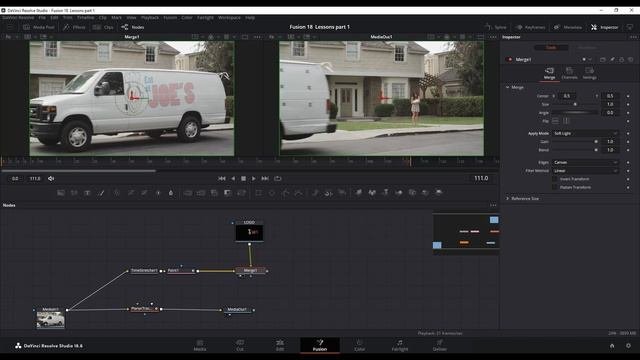Add a Text+ node from toolbar

[x=87, y=193]
